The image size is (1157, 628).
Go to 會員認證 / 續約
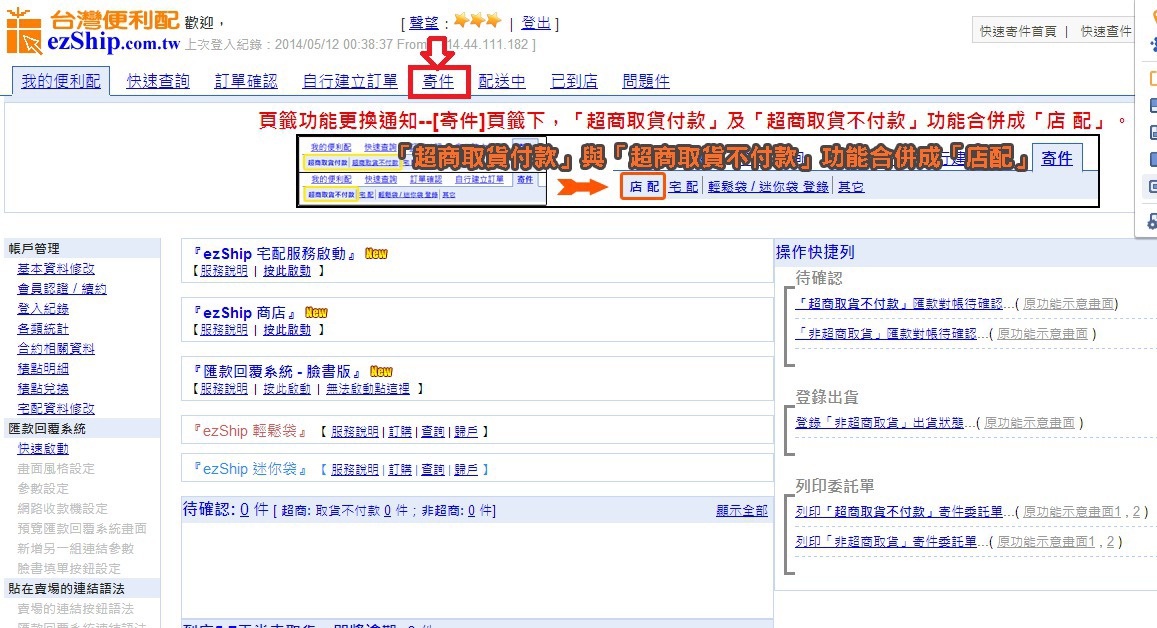click(62, 289)
